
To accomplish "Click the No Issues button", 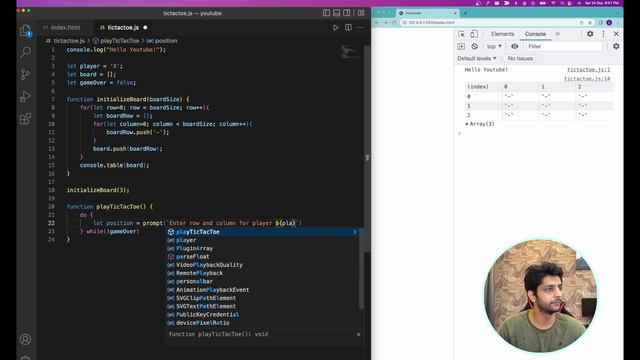I will pos(520,58).
